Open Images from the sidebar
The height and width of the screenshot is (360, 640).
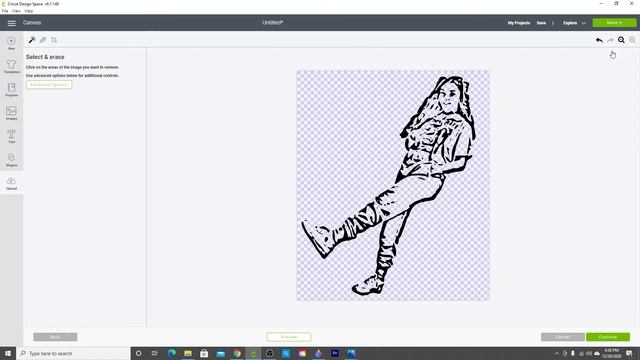11,113
